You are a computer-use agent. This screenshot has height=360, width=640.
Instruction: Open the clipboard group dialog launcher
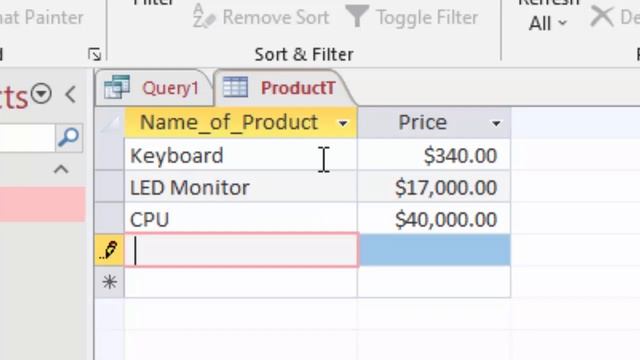(95, 54)
